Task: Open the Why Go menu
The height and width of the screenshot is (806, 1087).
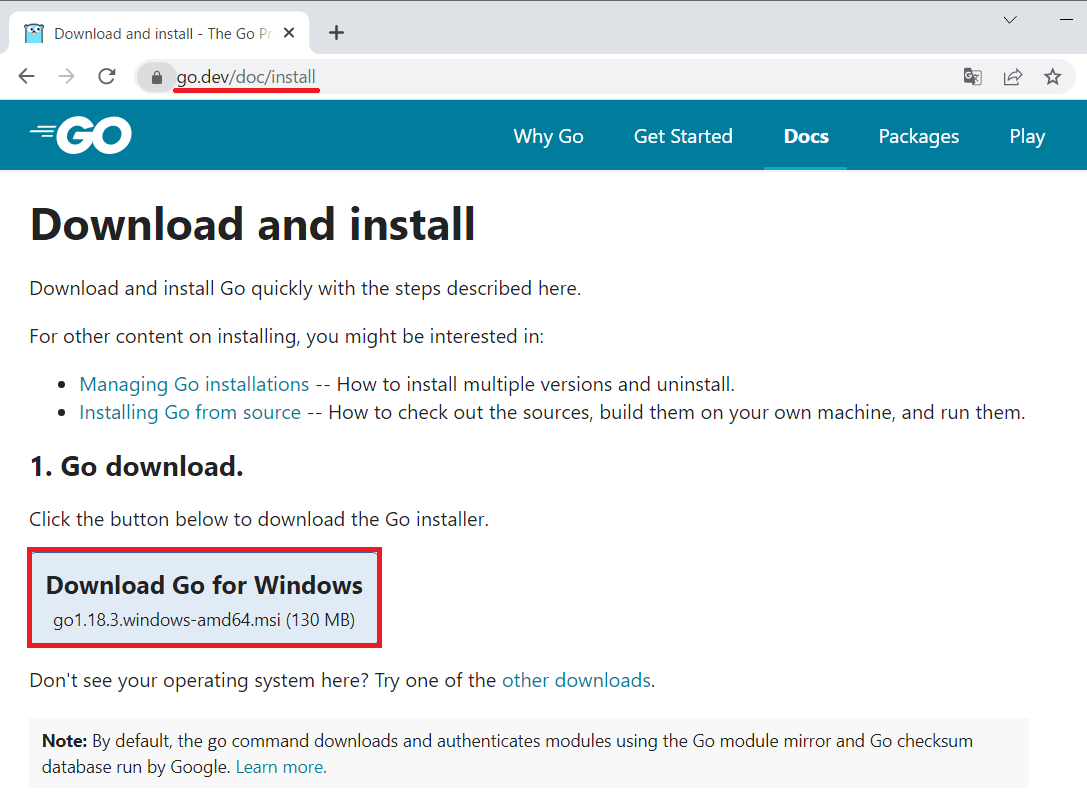Action: [x=548, y=136]
